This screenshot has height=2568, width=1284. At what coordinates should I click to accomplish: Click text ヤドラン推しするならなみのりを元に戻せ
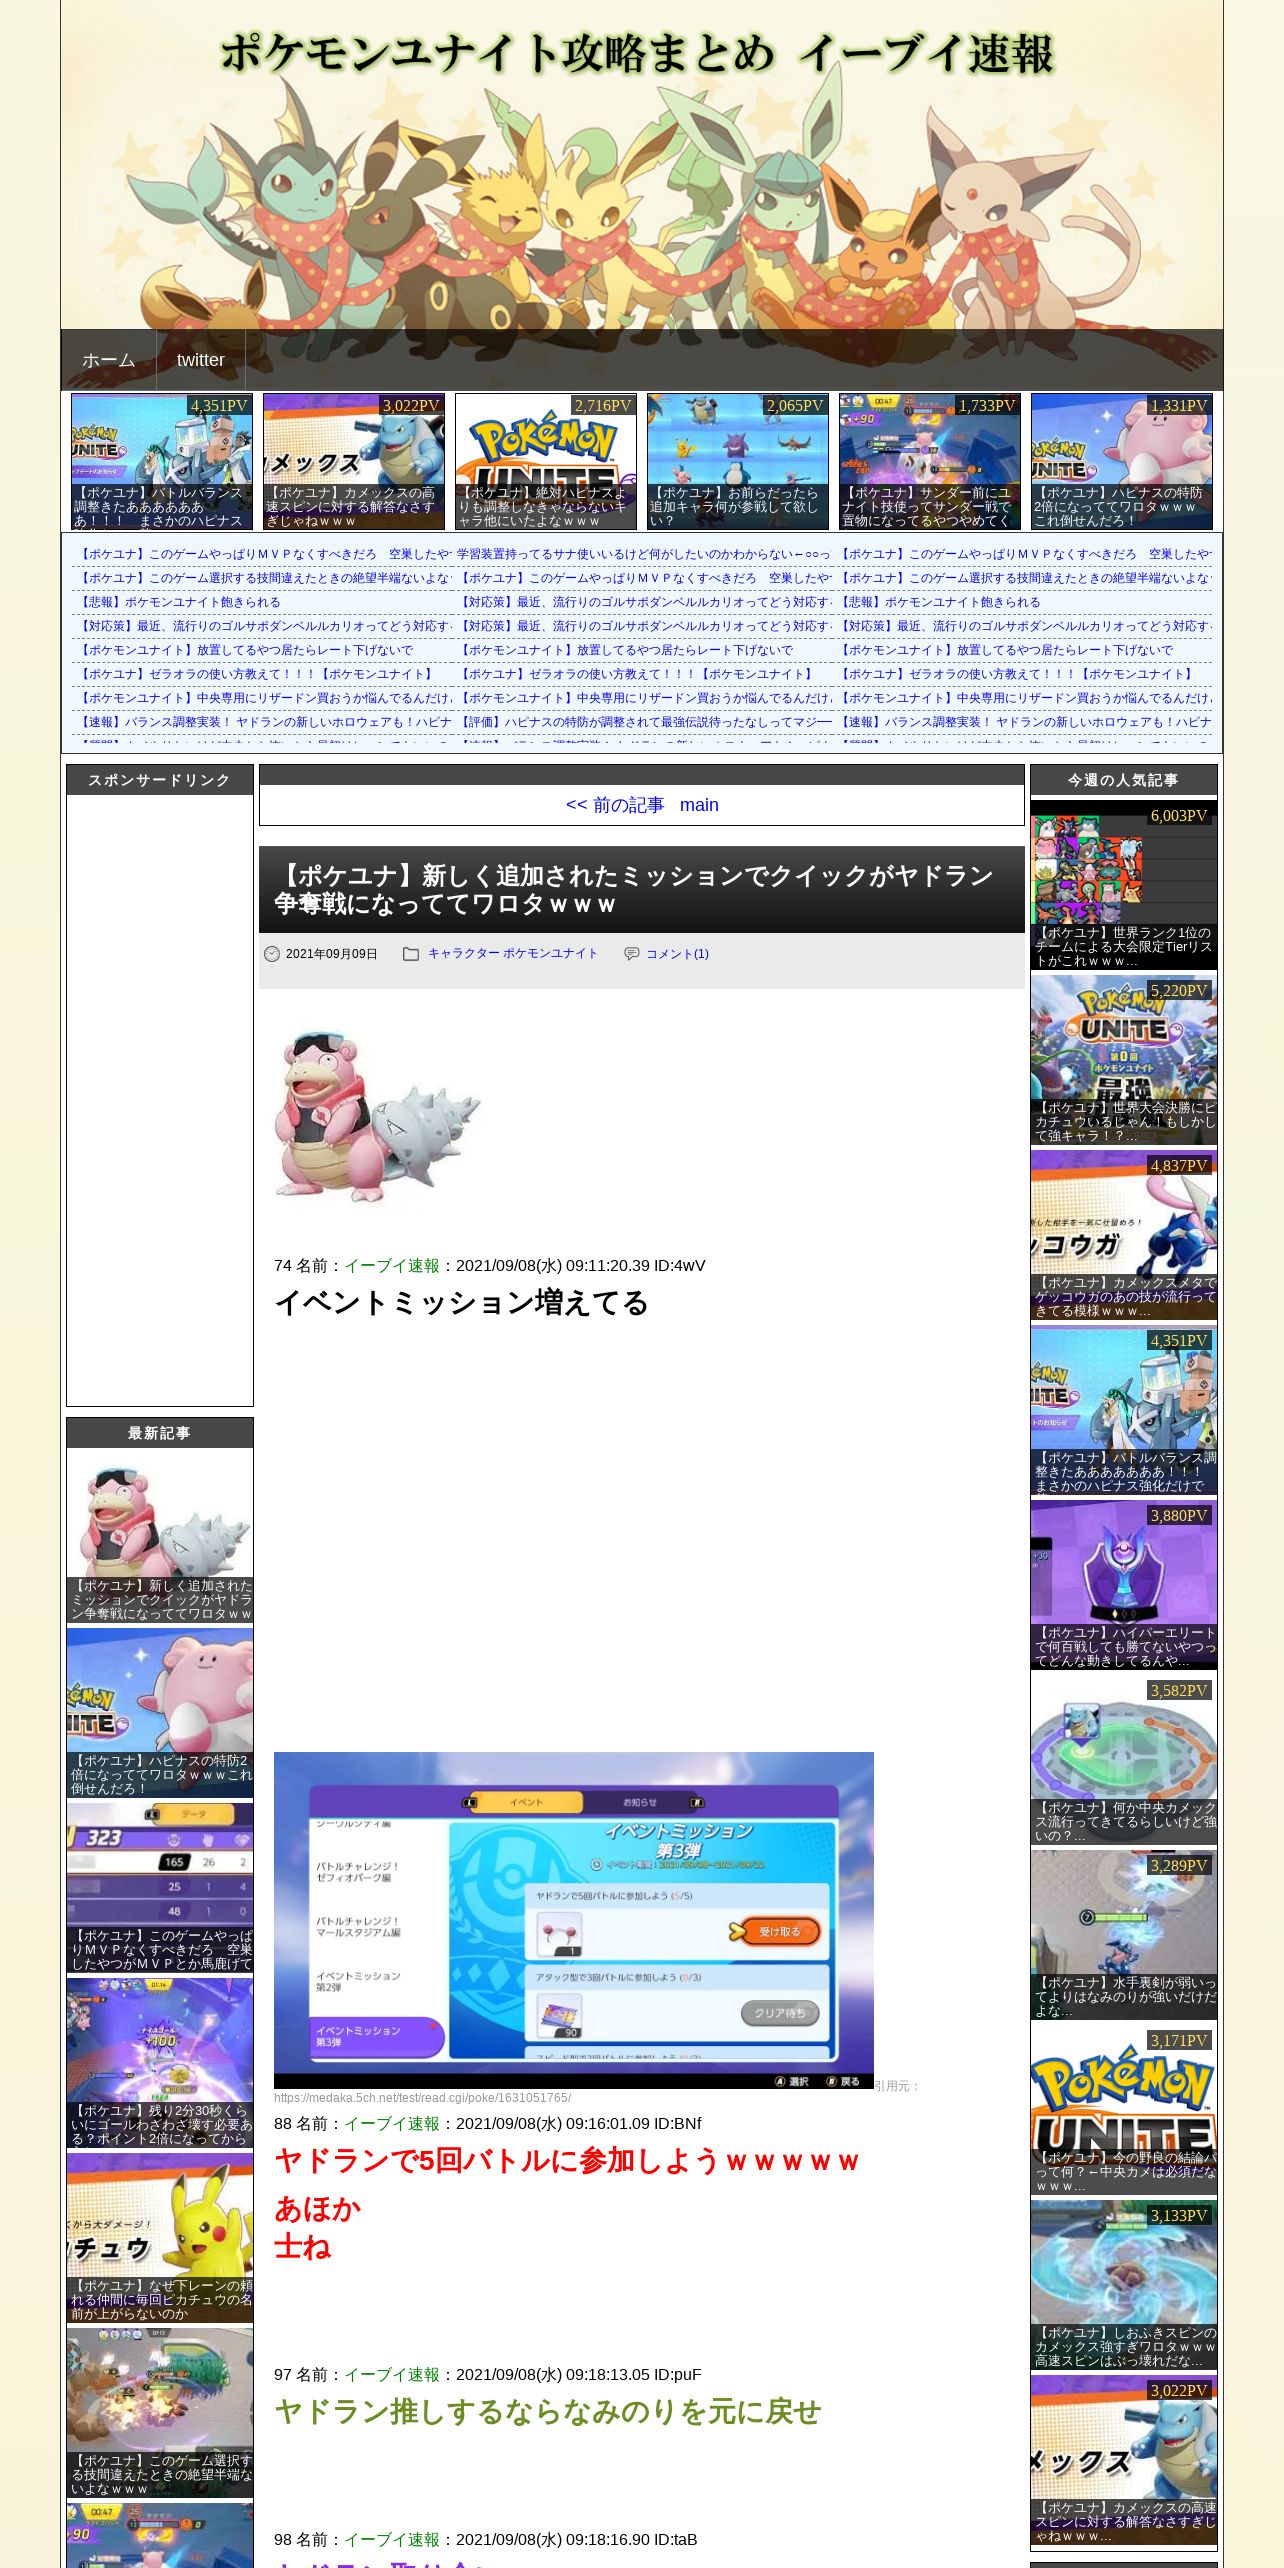pyautogui.click(x=547, y=2412)
